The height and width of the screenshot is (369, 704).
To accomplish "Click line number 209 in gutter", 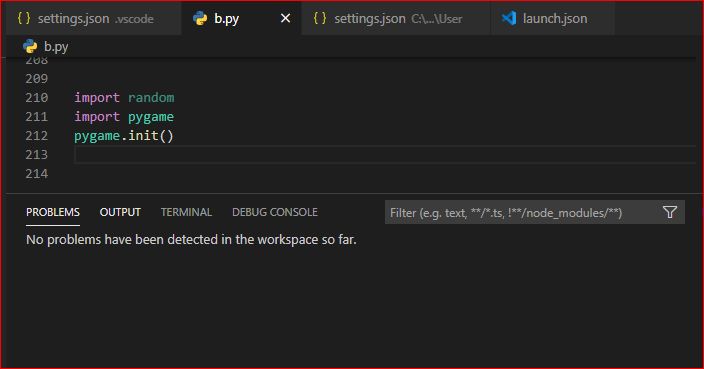I will [x=37, y=79].
